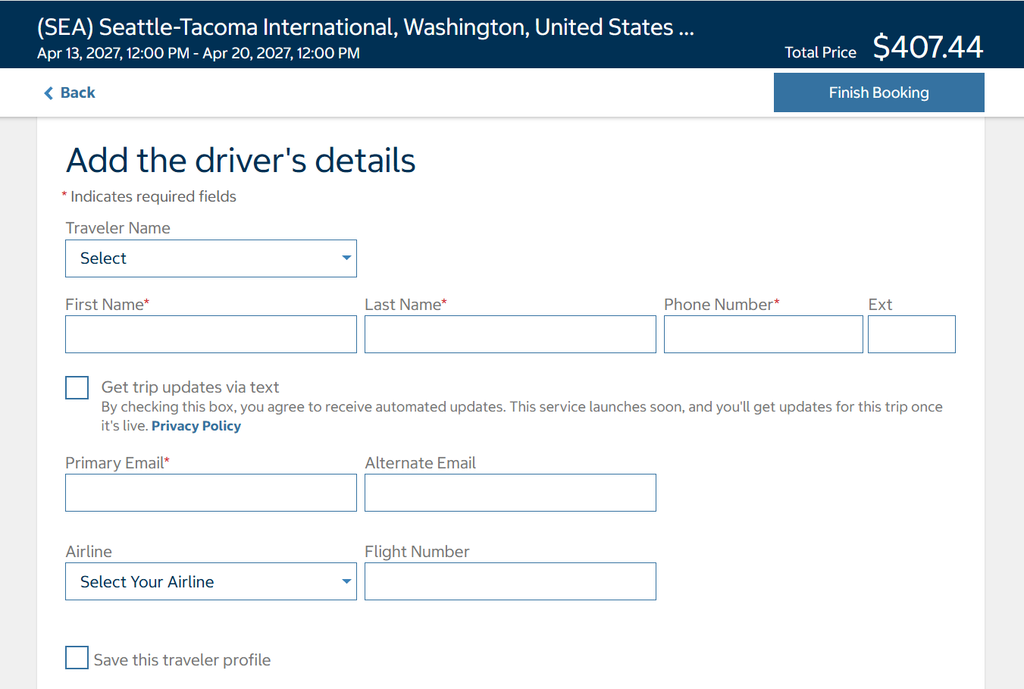
Task: Click the Total Price amount $407.44
Action: pyautogui.click(x=927, y=47)
